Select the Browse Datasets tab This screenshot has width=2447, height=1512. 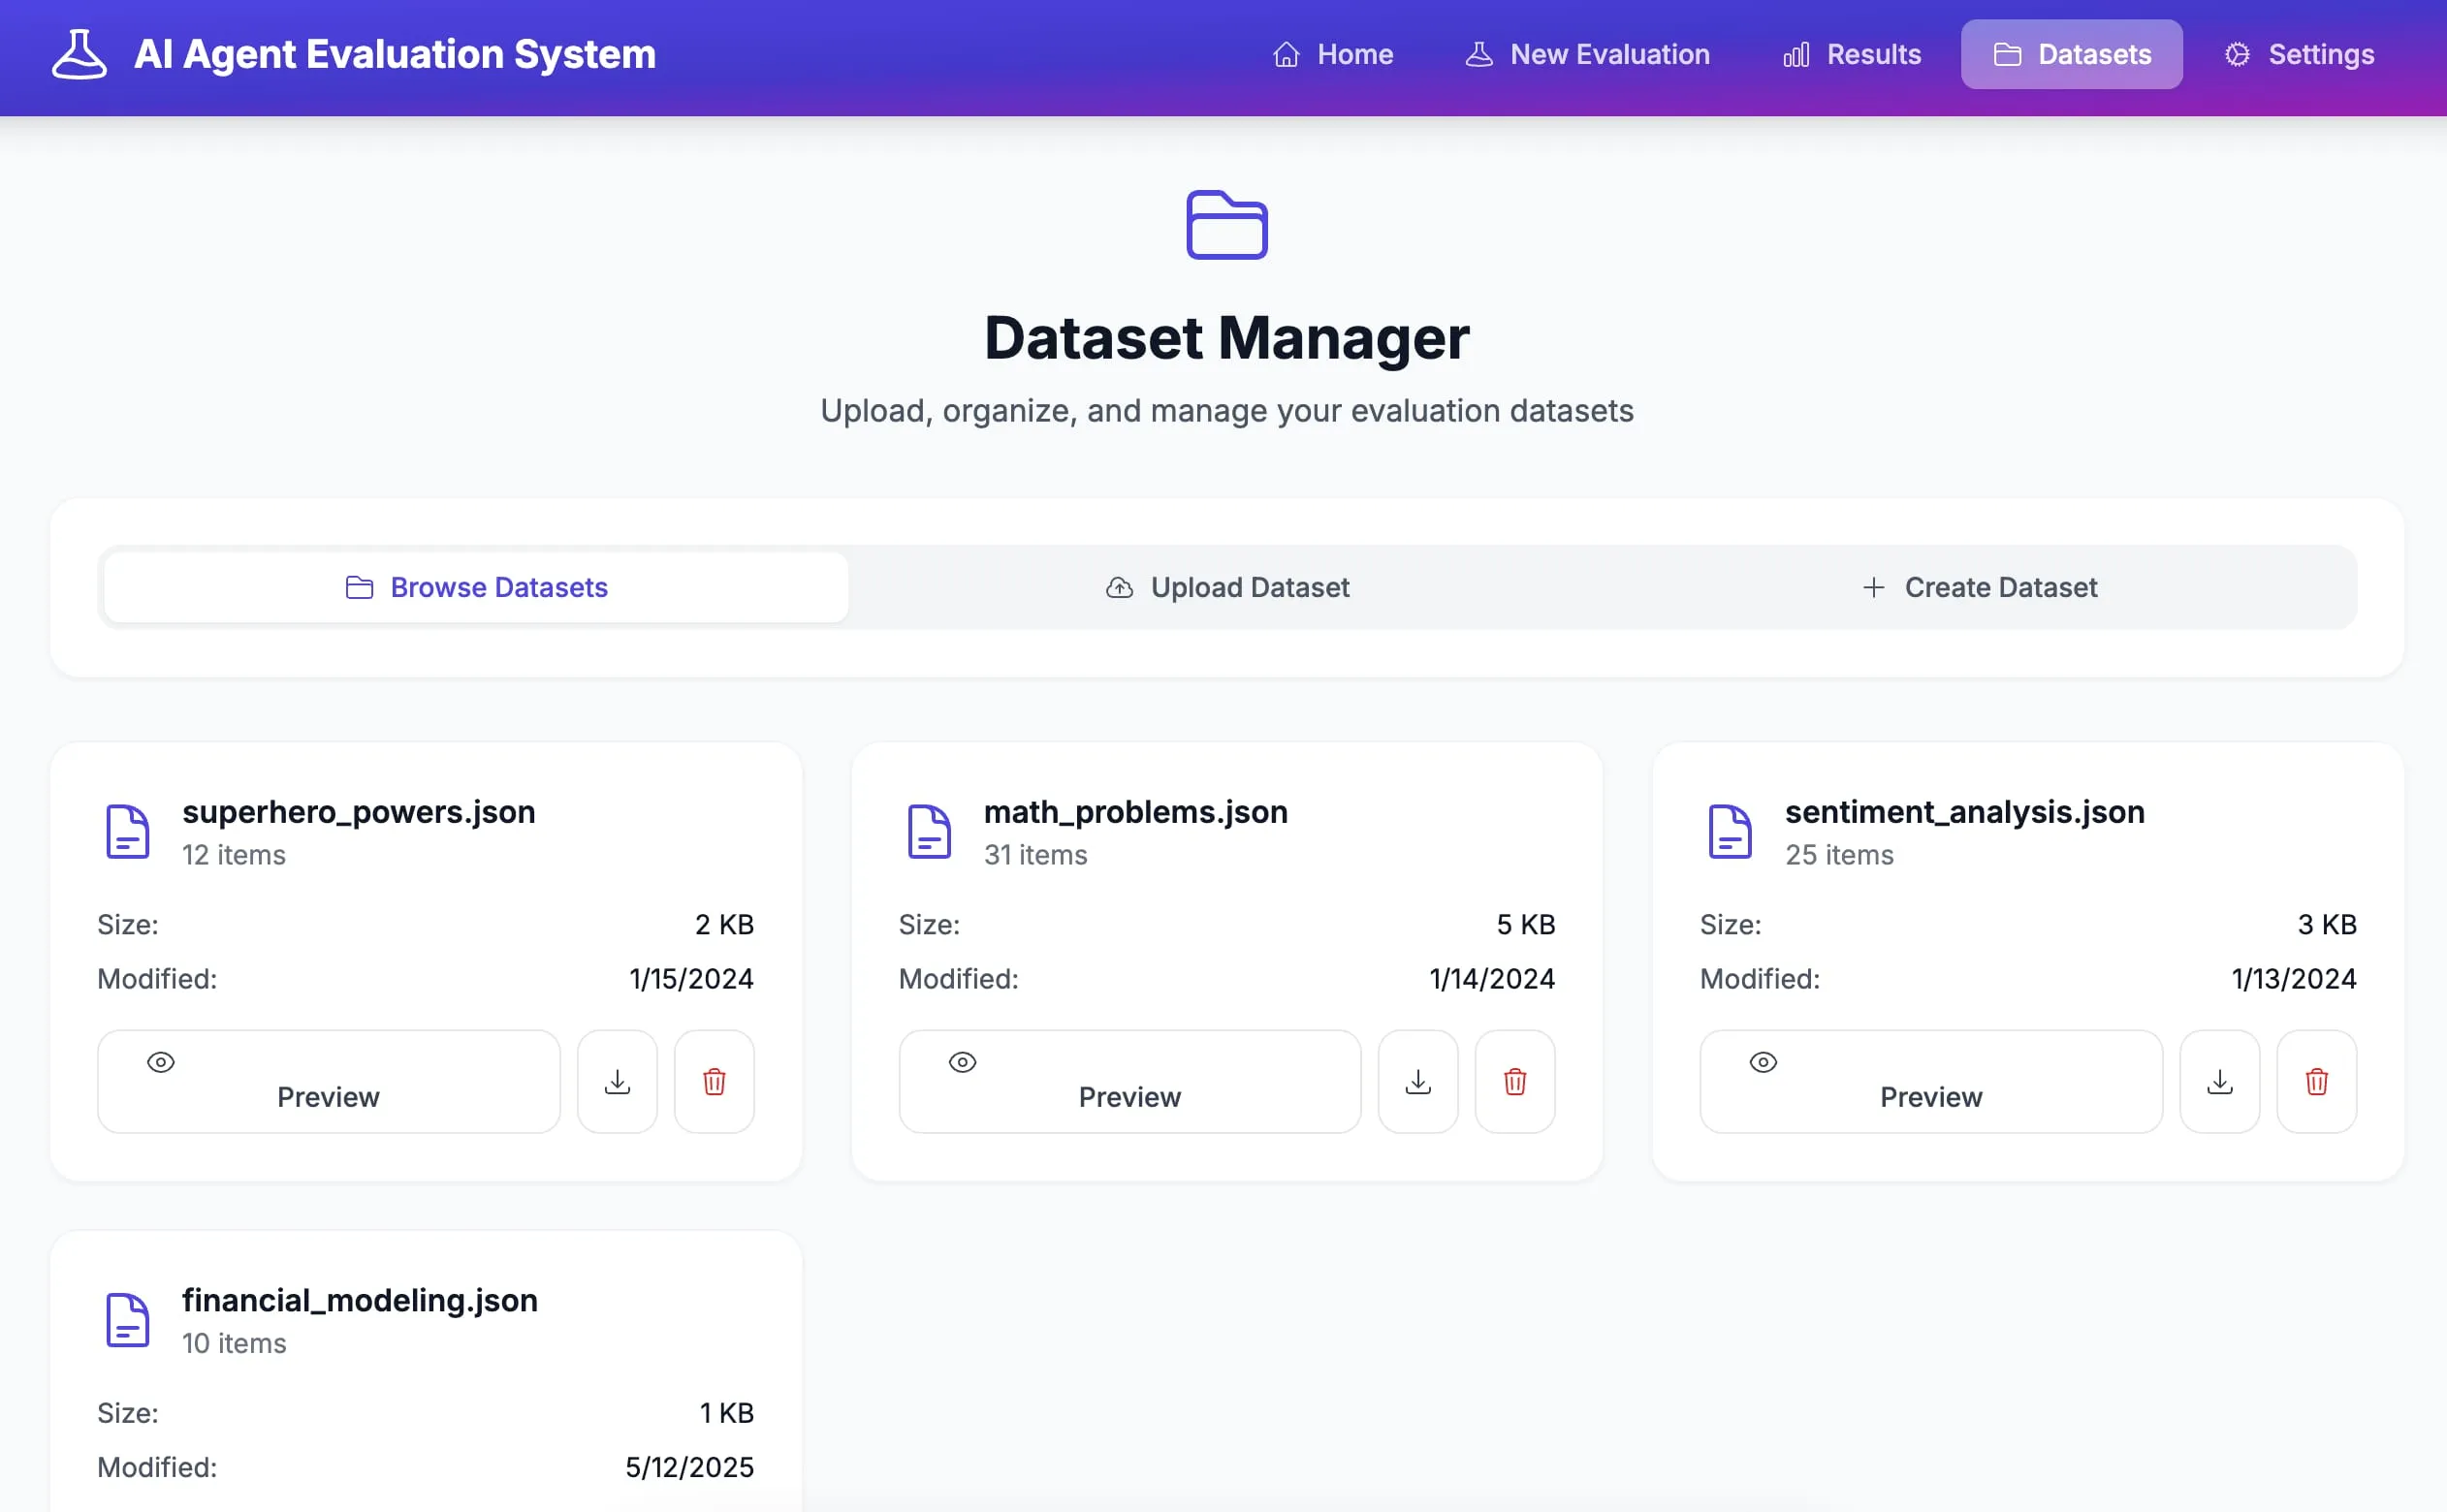[476, 587]
